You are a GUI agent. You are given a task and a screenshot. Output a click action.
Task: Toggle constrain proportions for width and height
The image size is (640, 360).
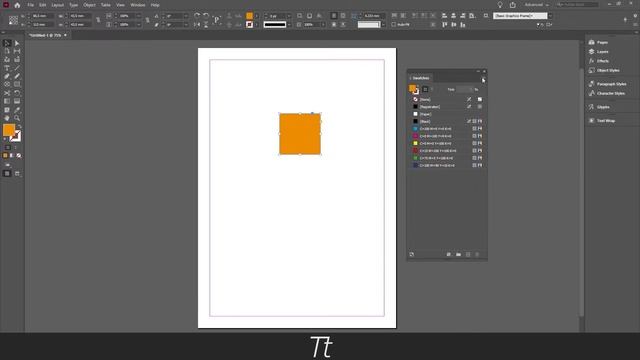pos(98,20)
